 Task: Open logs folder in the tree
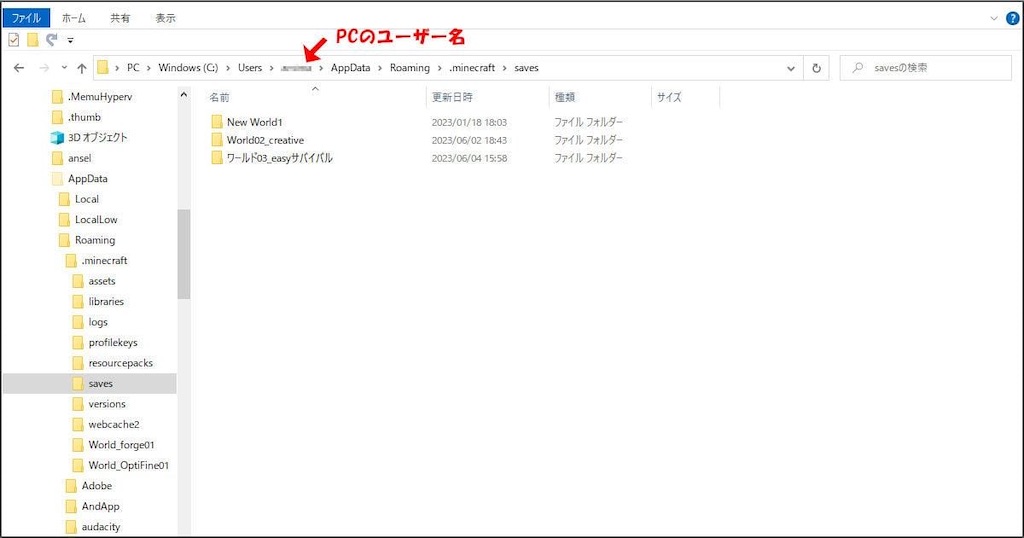click(x=98, y=322)
